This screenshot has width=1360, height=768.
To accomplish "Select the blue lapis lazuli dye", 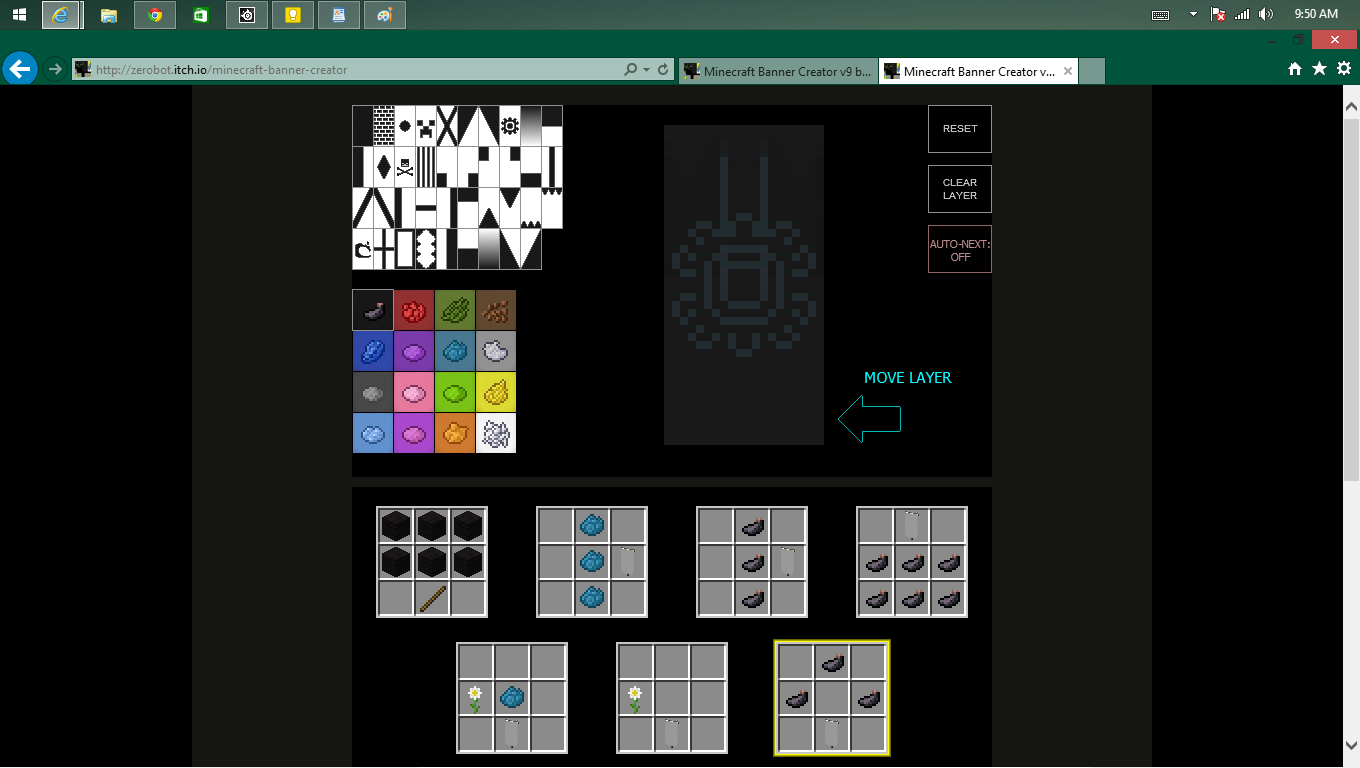I will click(x=373, y=351).
